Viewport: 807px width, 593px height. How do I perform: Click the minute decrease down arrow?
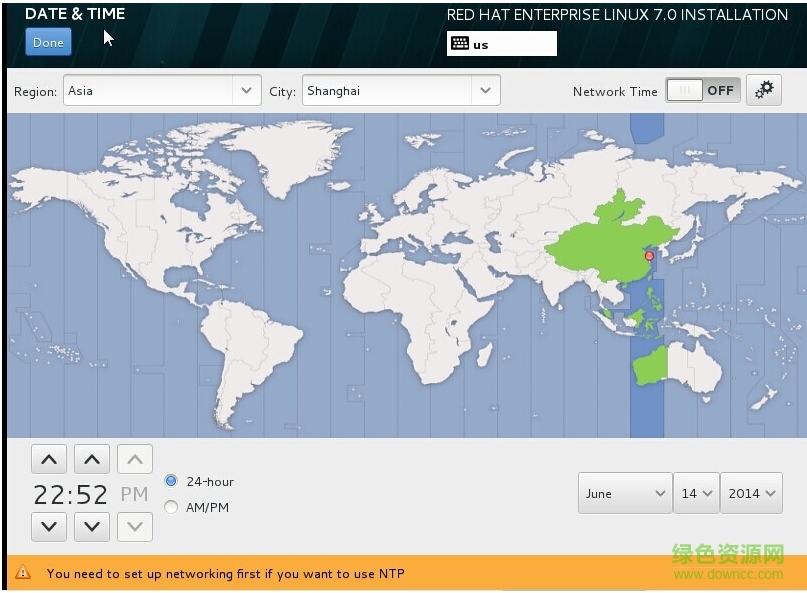point(92,525)
